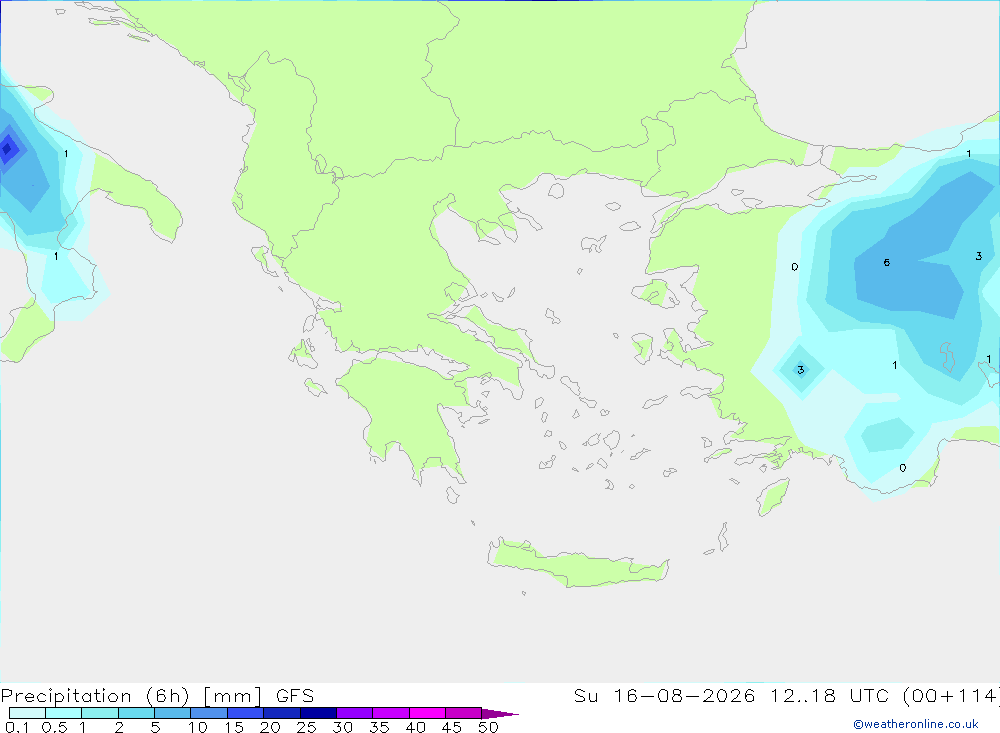Click the 30–35 mm legend swatch

354,713
